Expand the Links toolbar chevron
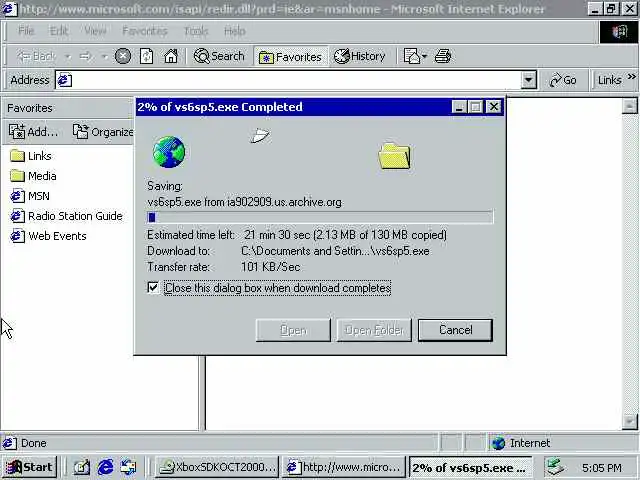Screen dimensions: 640x480 631,77
